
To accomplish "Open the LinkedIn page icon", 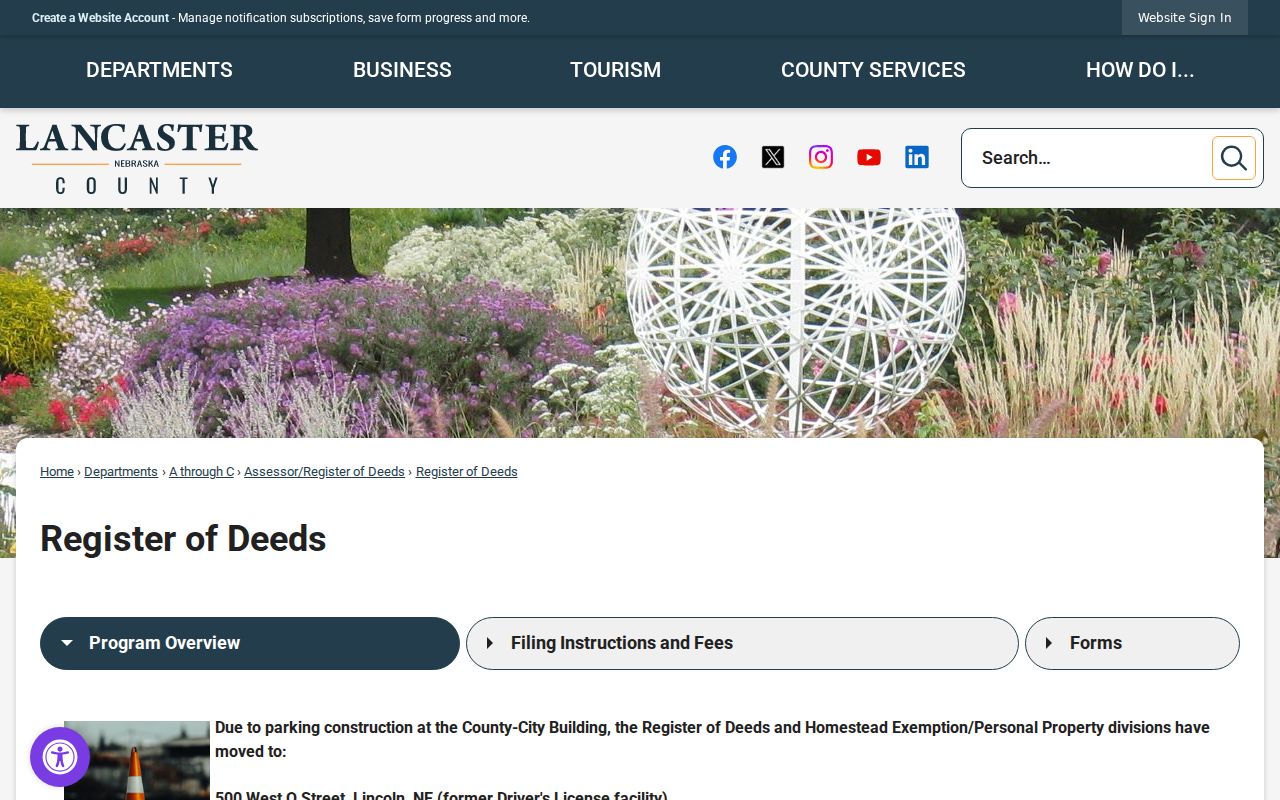I will [917, 157].
